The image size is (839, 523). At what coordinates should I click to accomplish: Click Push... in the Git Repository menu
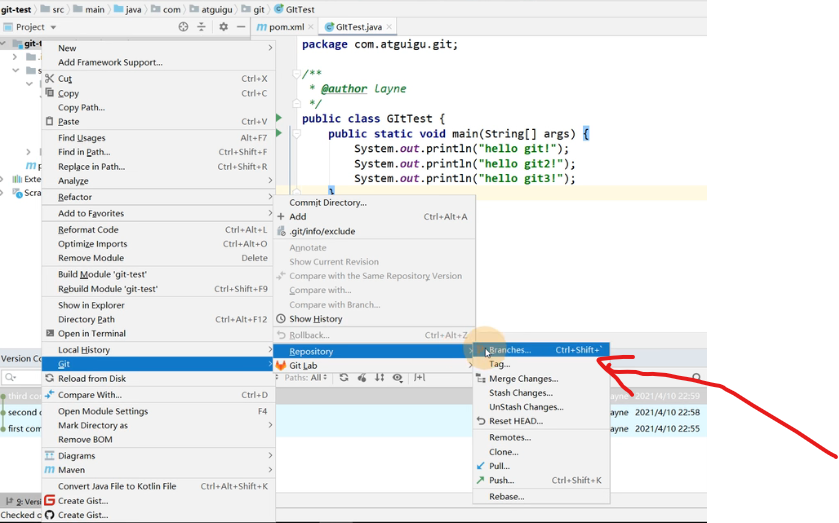pos(501,480)
